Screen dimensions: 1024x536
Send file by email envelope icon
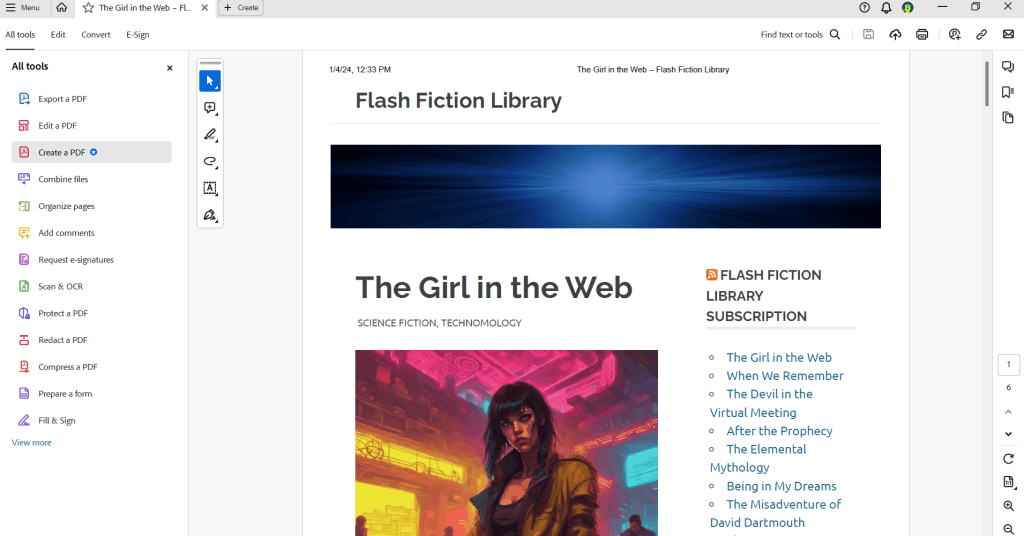tap(1008, 35)
